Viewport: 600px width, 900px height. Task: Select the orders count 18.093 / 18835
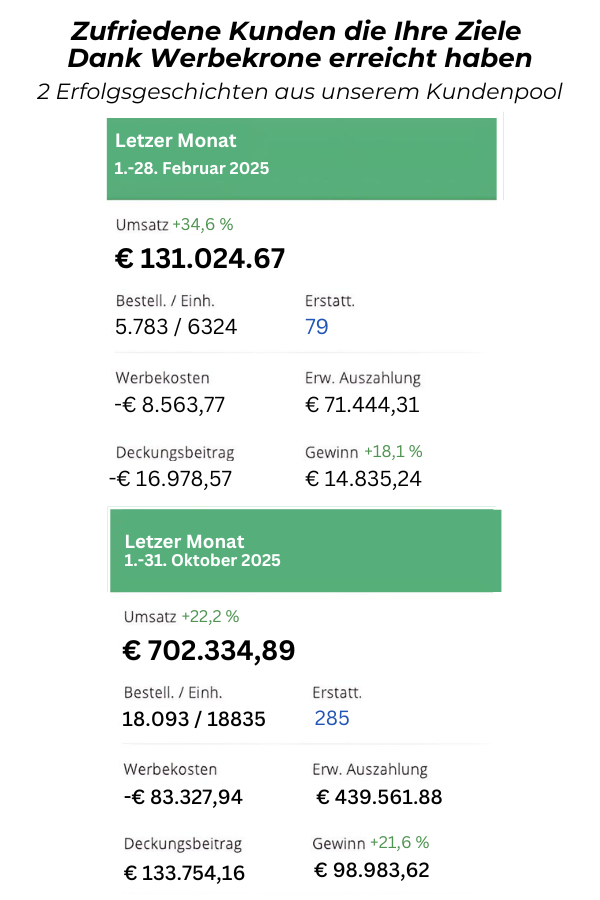point(194,719)
